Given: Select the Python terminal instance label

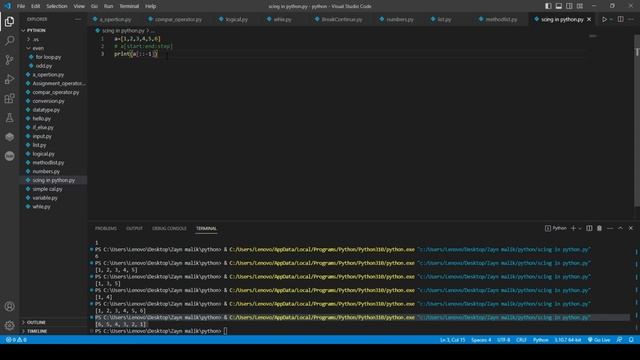Looking at the screenshot, I should [x=556, y=228].
